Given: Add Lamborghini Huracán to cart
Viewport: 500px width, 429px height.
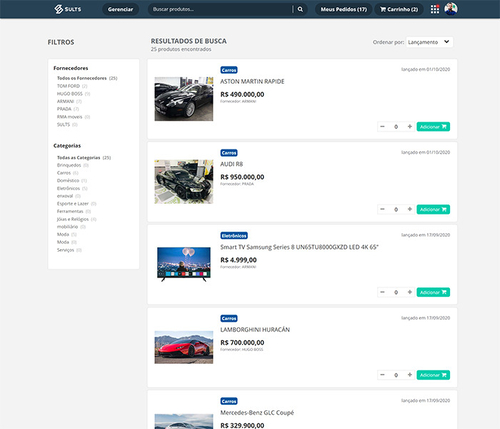Looking at the screenshot, I should 433,375.
